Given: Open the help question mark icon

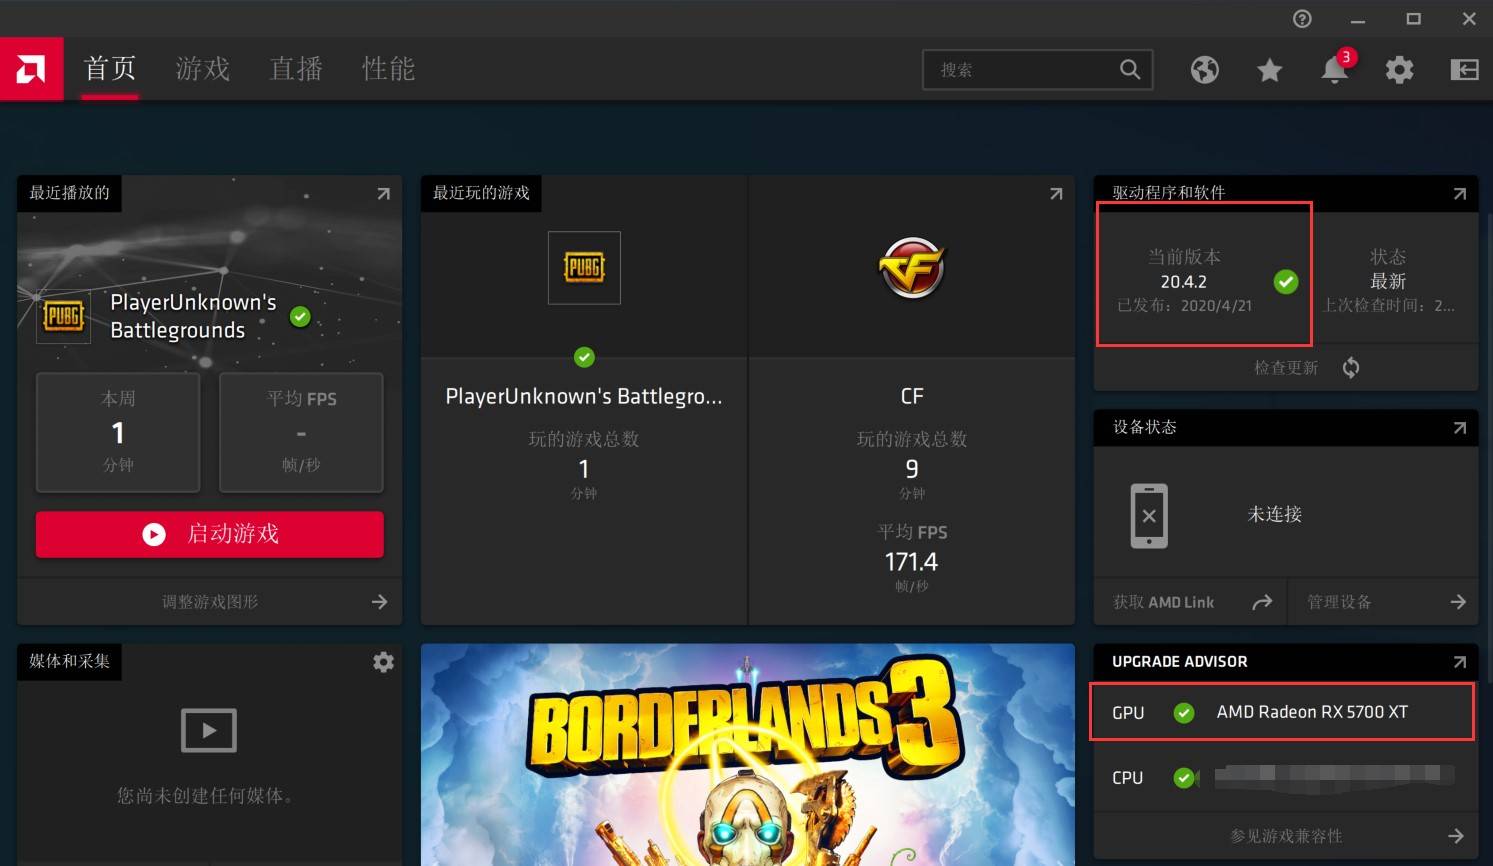Looking at the screenshot, I should [1302, 19].
